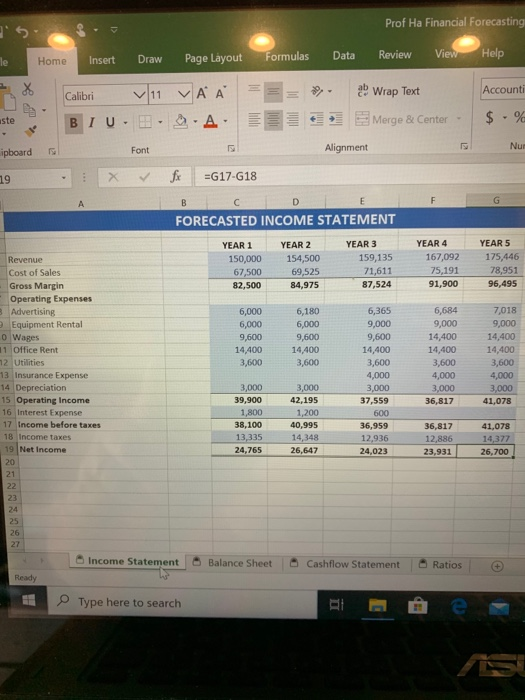Toggle the Center alignment button
Image resolution: width=525 pixels, height=700 pixels.
[273, 120]
